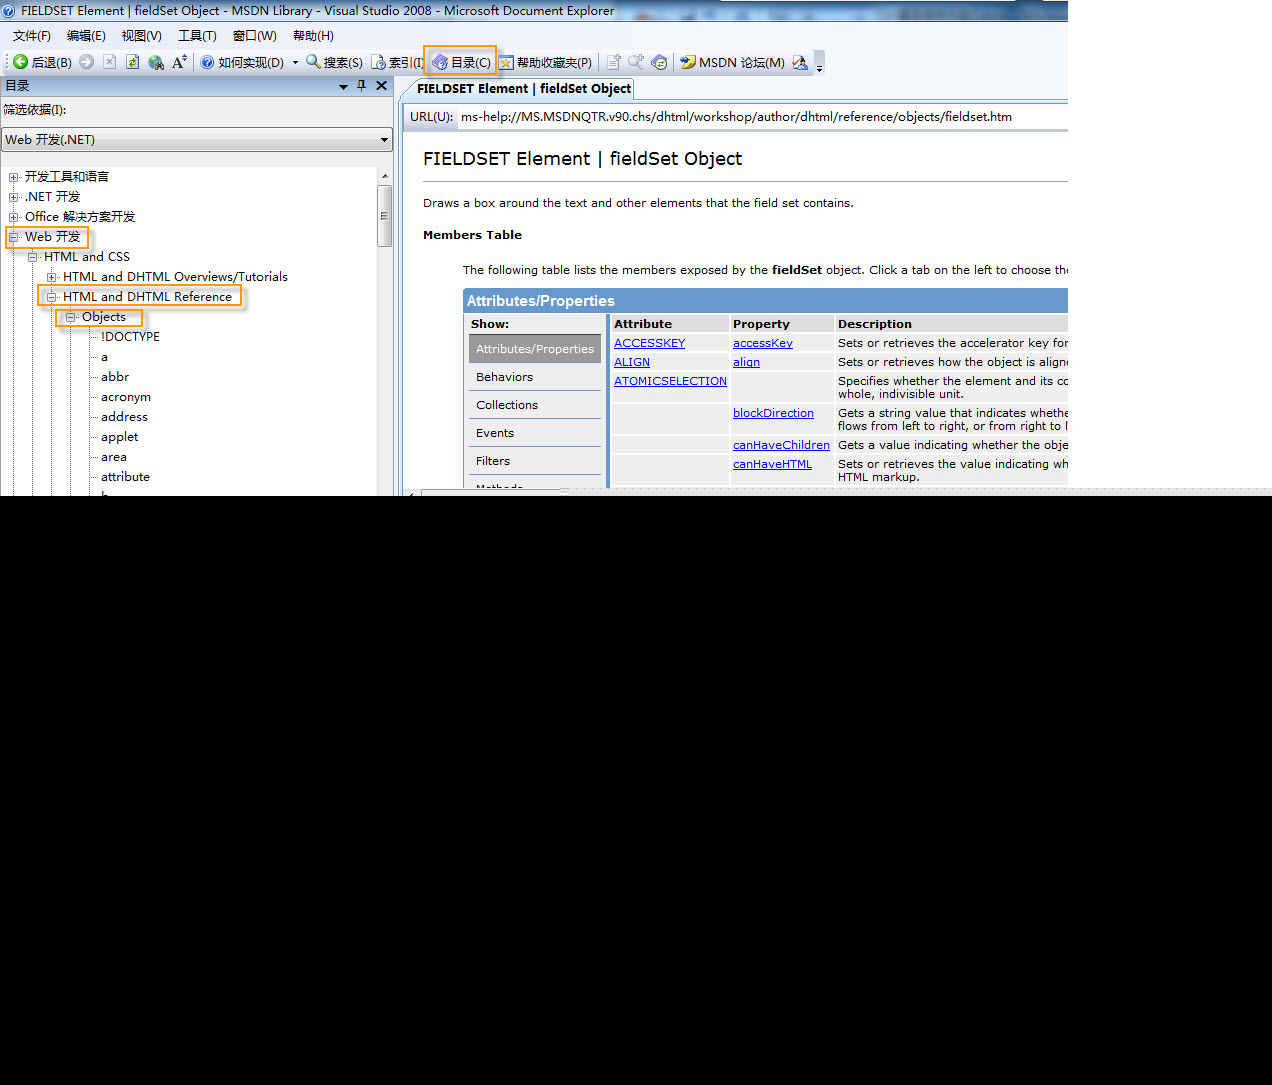Click the stop loading icon
This screenshot has width=1272, height=1085.
[110, 62]
